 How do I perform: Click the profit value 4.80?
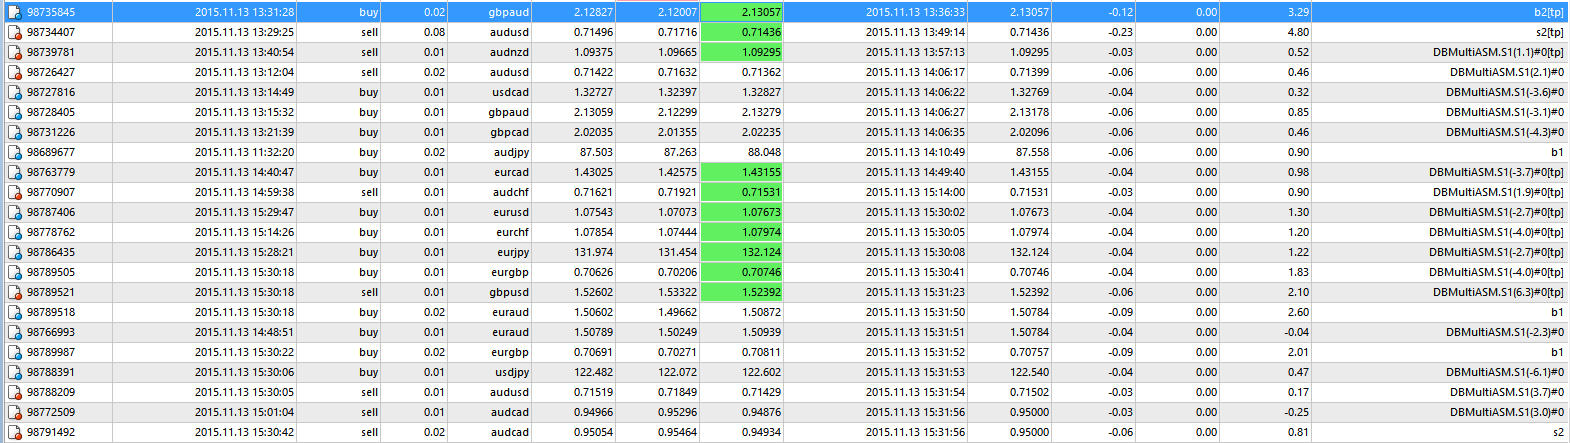pos(1299,32)
